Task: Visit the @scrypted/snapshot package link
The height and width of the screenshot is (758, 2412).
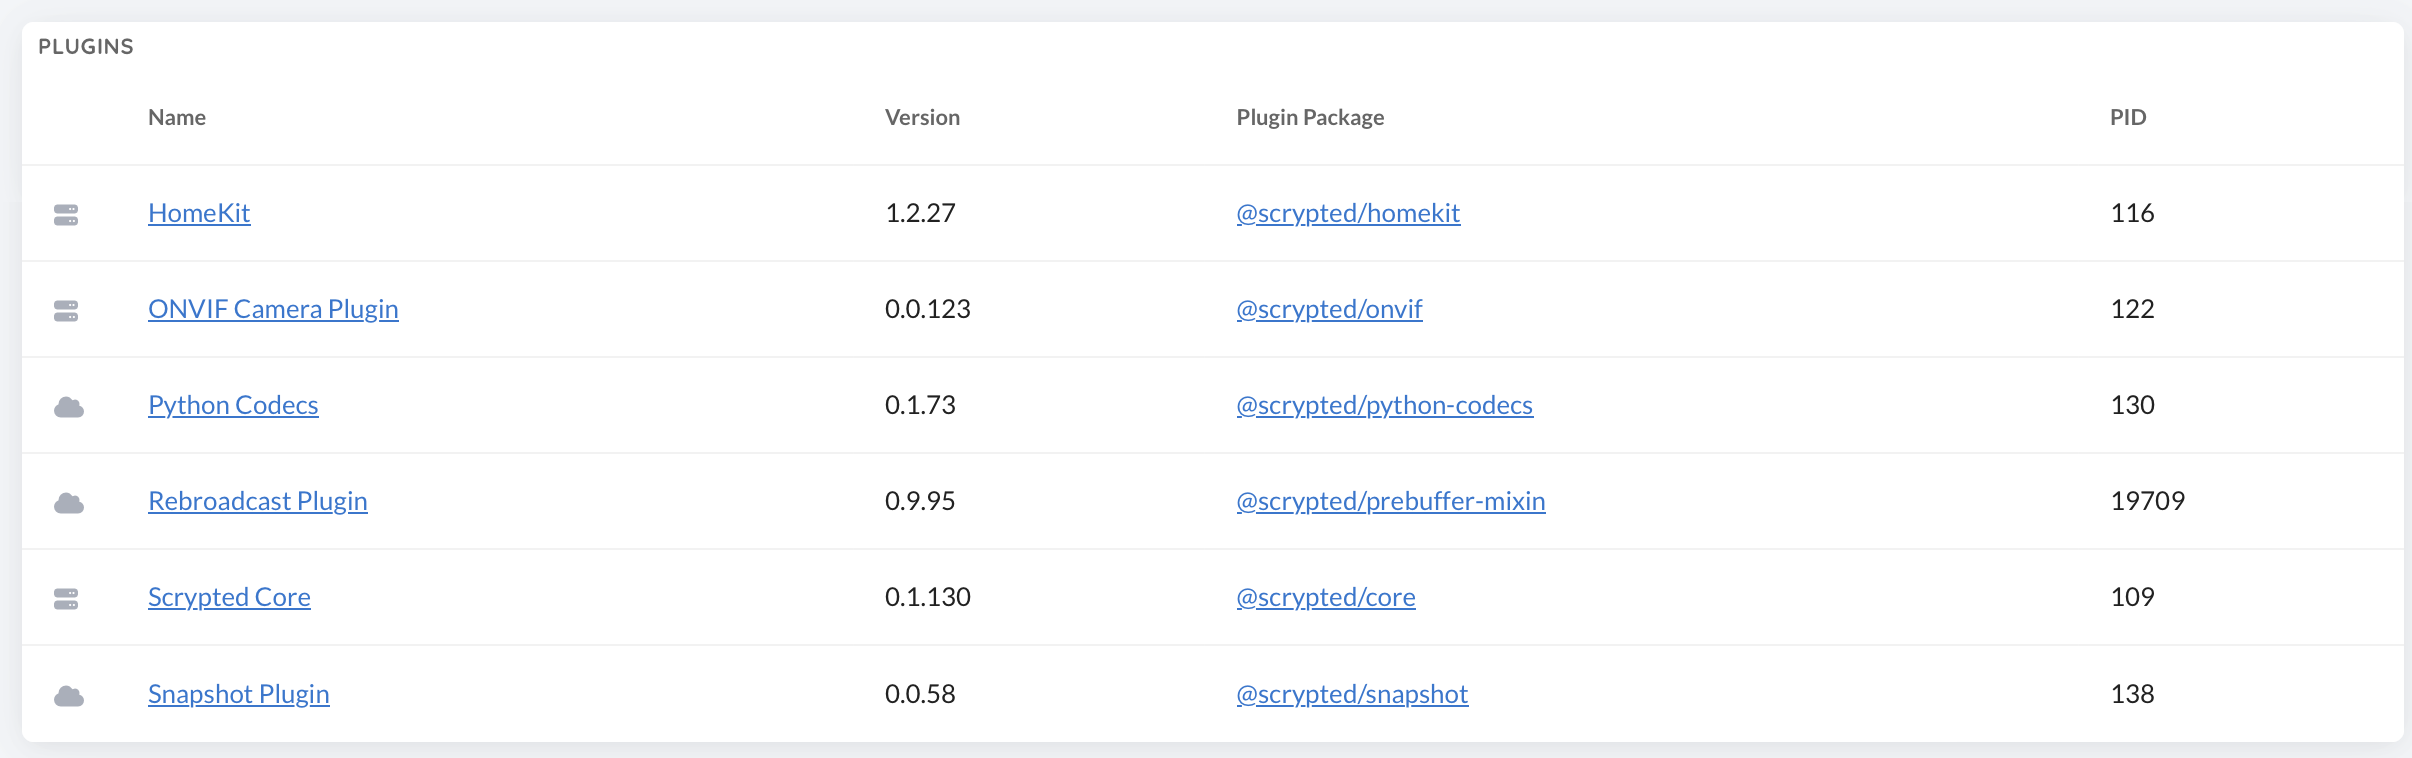Action: [1352, 694]
